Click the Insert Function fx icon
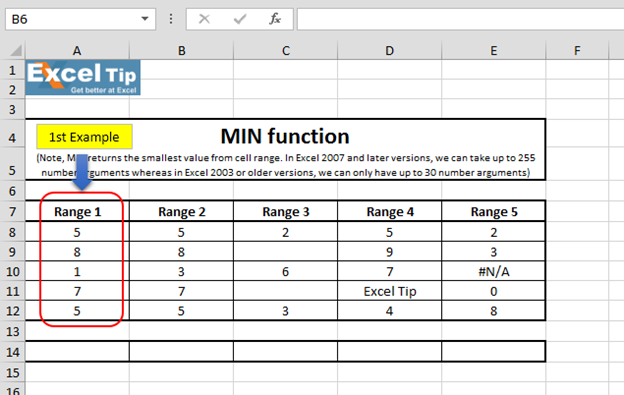Image resolution: width=624 pixels, height=395 pixels. click(x=275, y=19)
